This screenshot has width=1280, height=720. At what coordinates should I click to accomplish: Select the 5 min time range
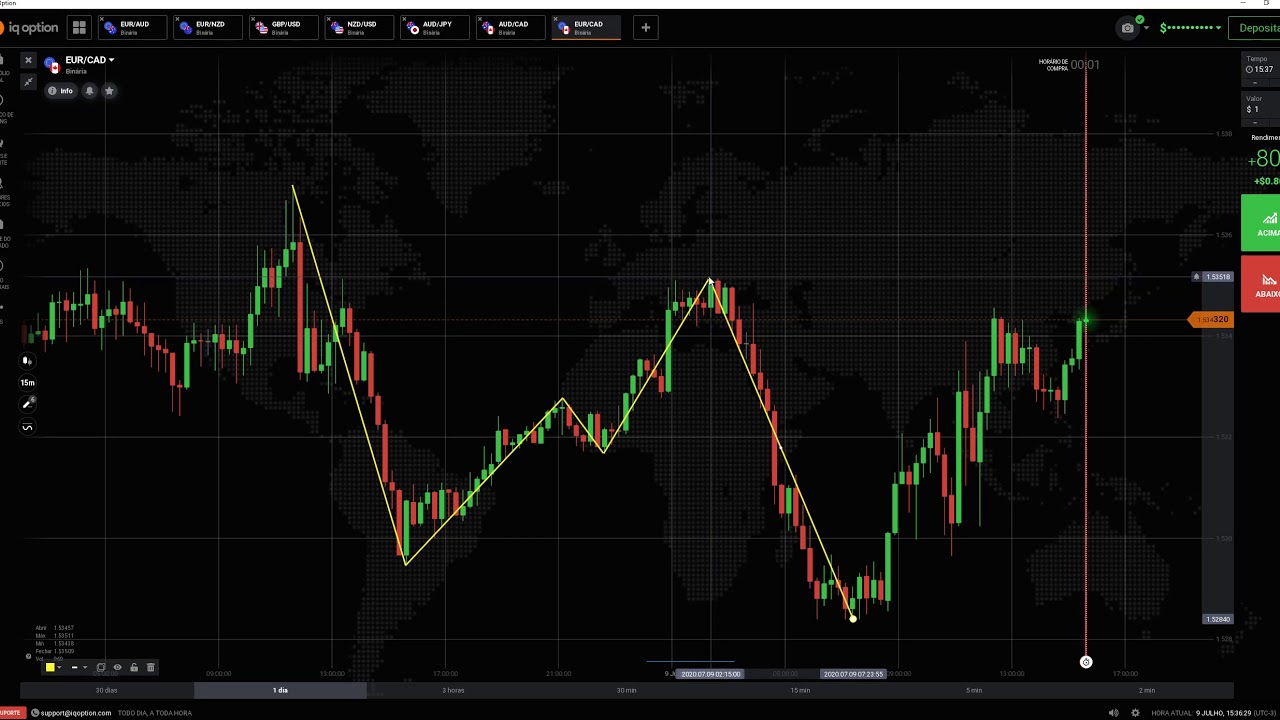pyautogui.click(x=974, y=690)
